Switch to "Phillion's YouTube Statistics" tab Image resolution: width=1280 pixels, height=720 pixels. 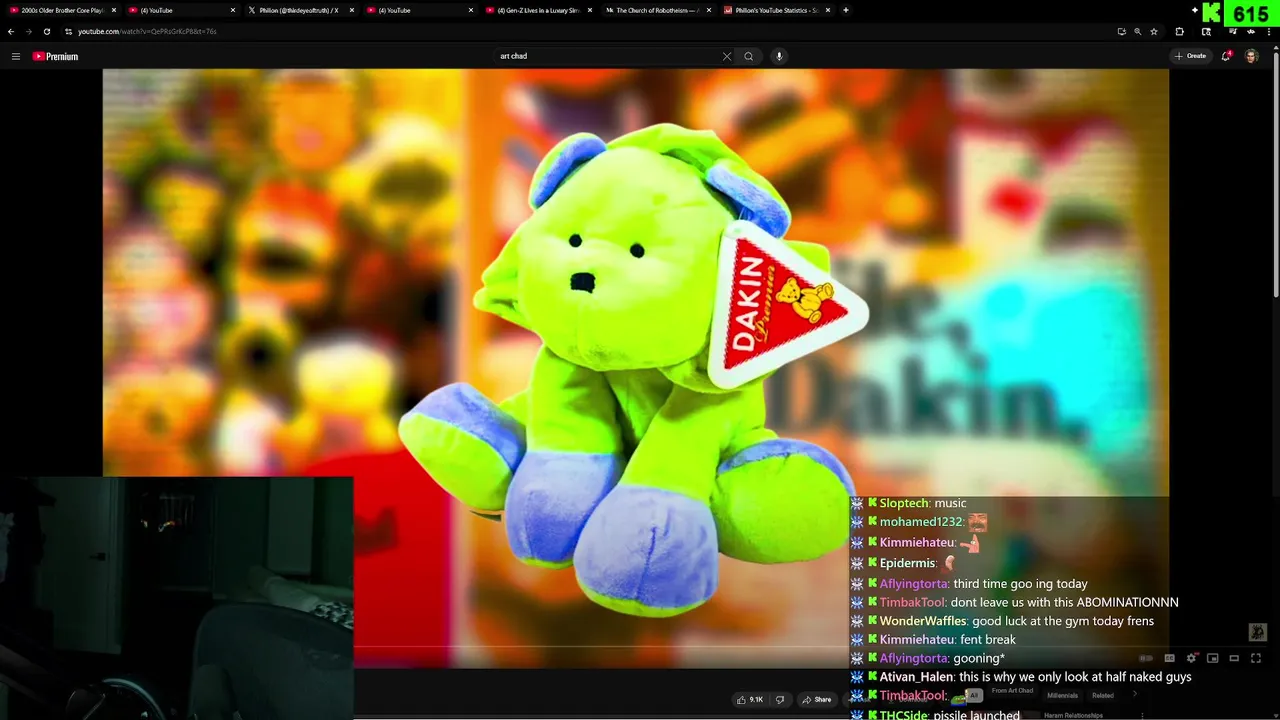[x=775, y=10]
